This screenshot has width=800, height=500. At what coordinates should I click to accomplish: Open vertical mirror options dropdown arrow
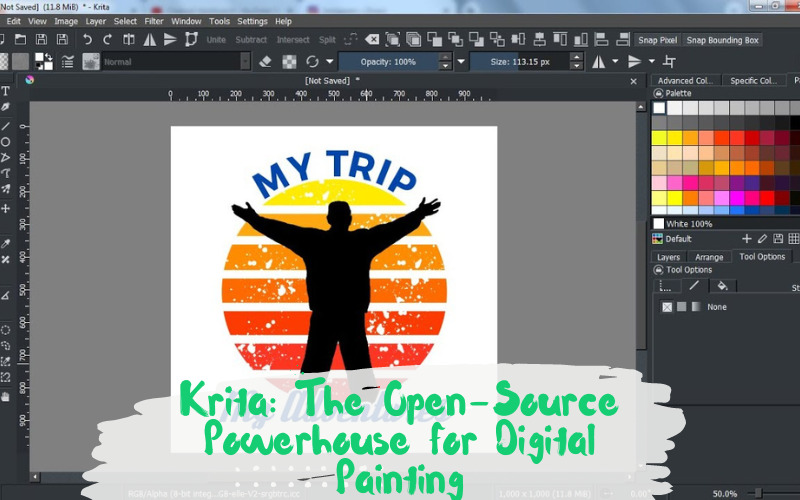coord(652,61)
